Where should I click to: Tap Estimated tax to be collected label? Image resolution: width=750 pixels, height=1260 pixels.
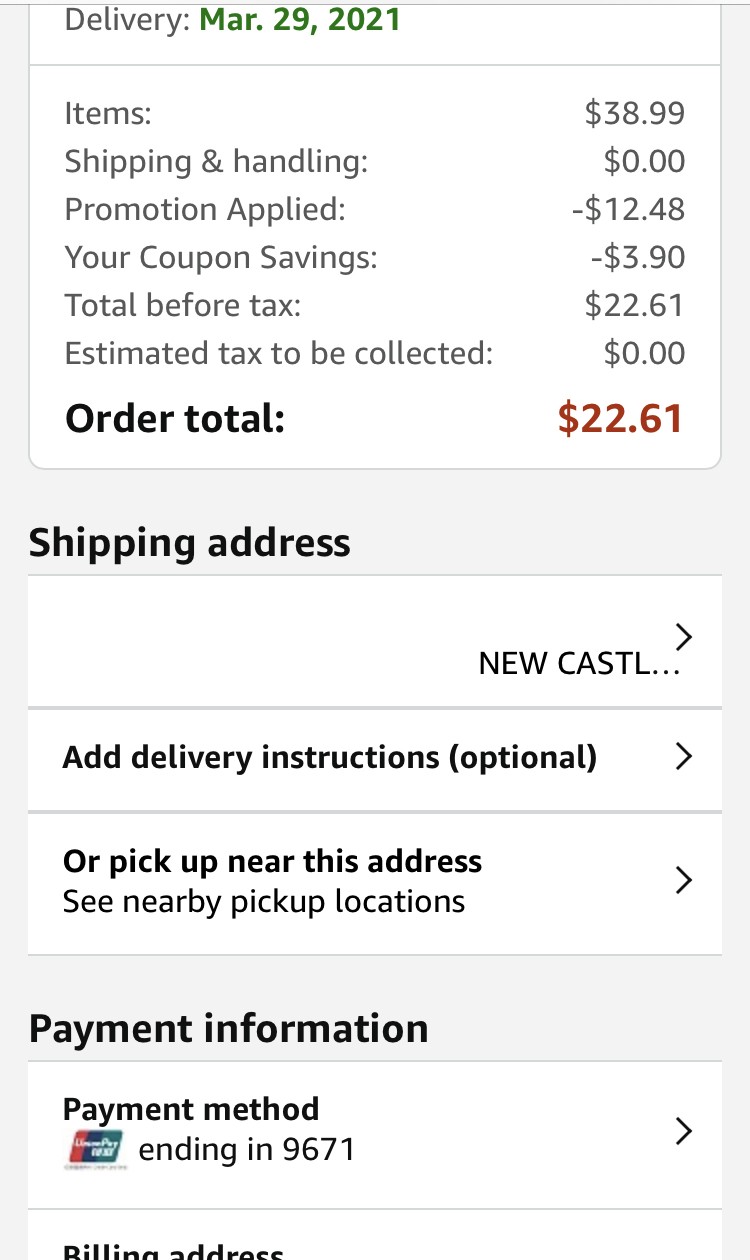coord(279,354)
